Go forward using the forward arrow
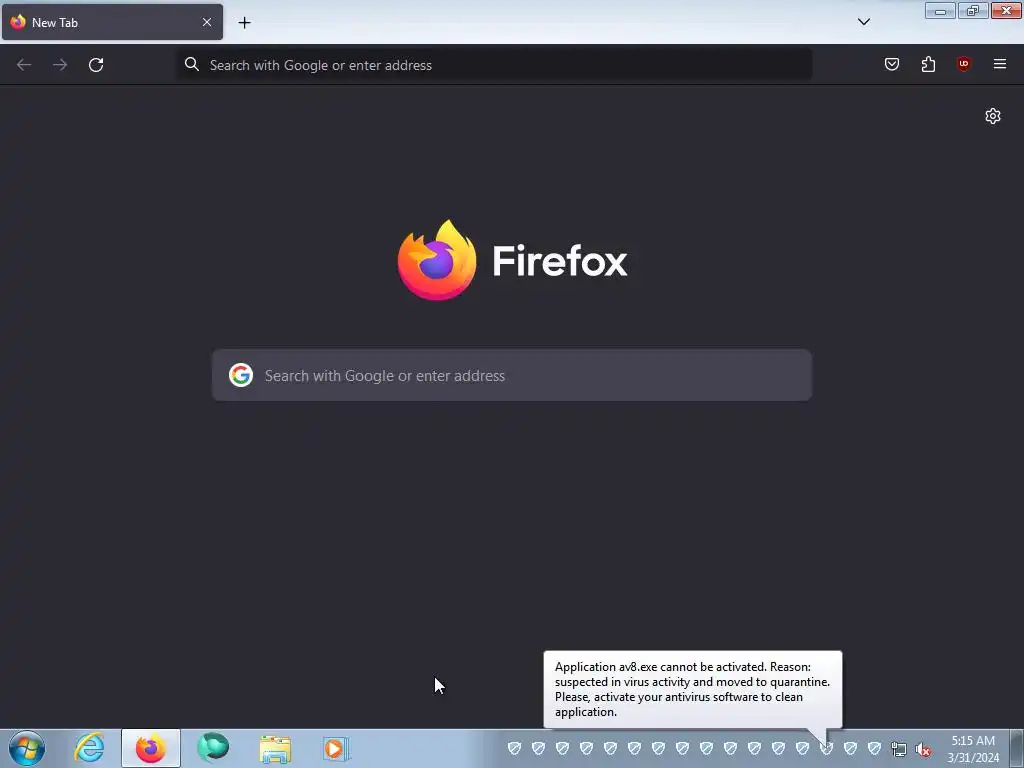The height and width of the screenshot is (768, 1024). point(60,65)
